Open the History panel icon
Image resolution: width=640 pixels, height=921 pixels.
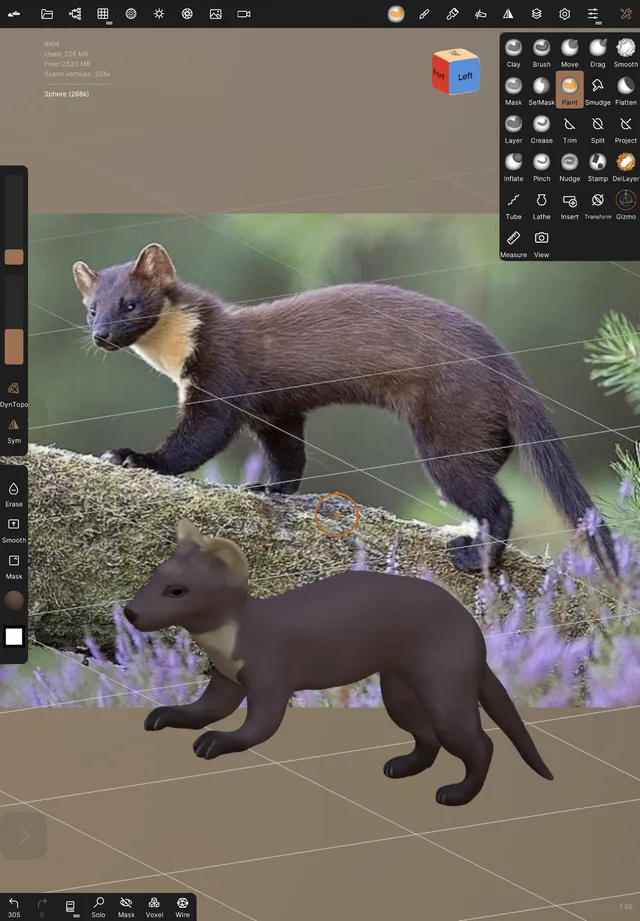(x=70, y=906)
